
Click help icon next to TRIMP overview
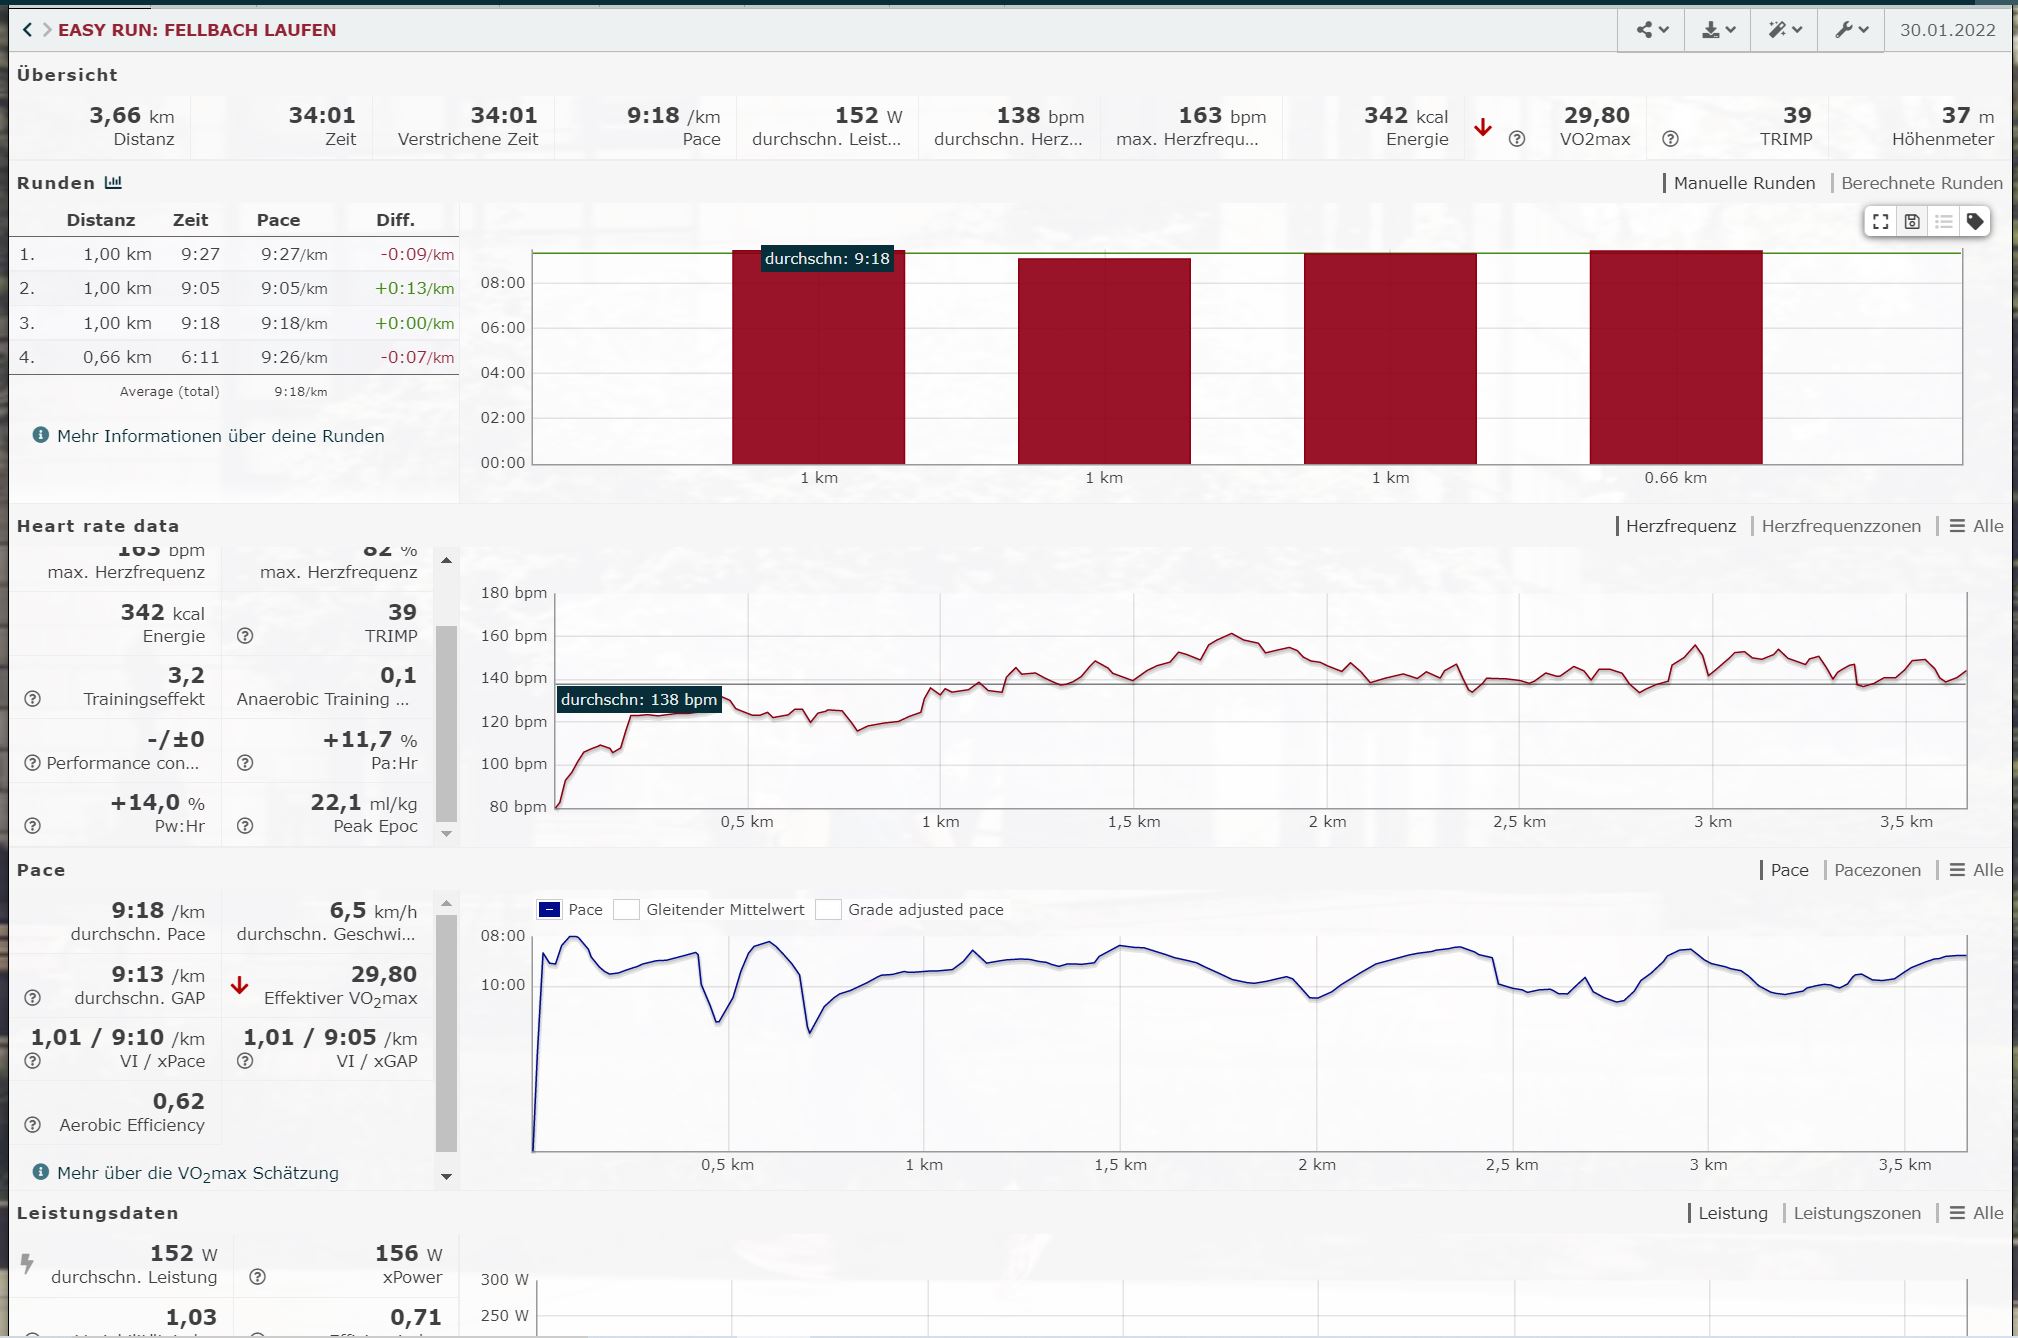pyautogui.click(x=1670, y=139)
